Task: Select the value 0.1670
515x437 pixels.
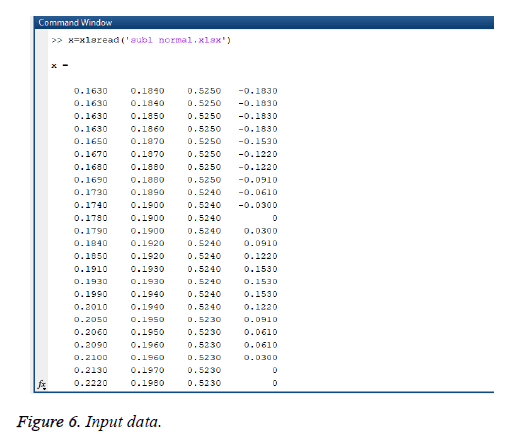Action: 91,154
